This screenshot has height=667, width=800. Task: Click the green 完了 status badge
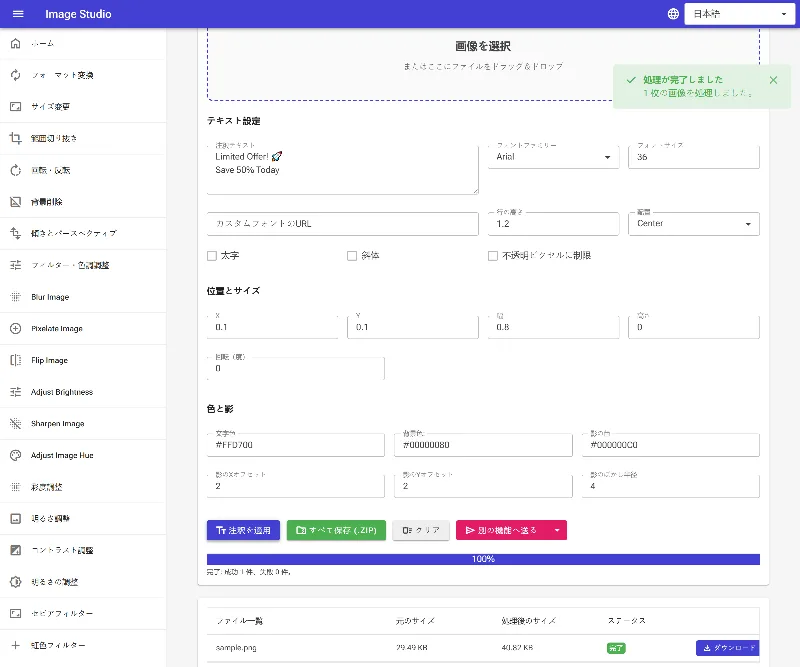pyautogui.click(x=616, y=648)
